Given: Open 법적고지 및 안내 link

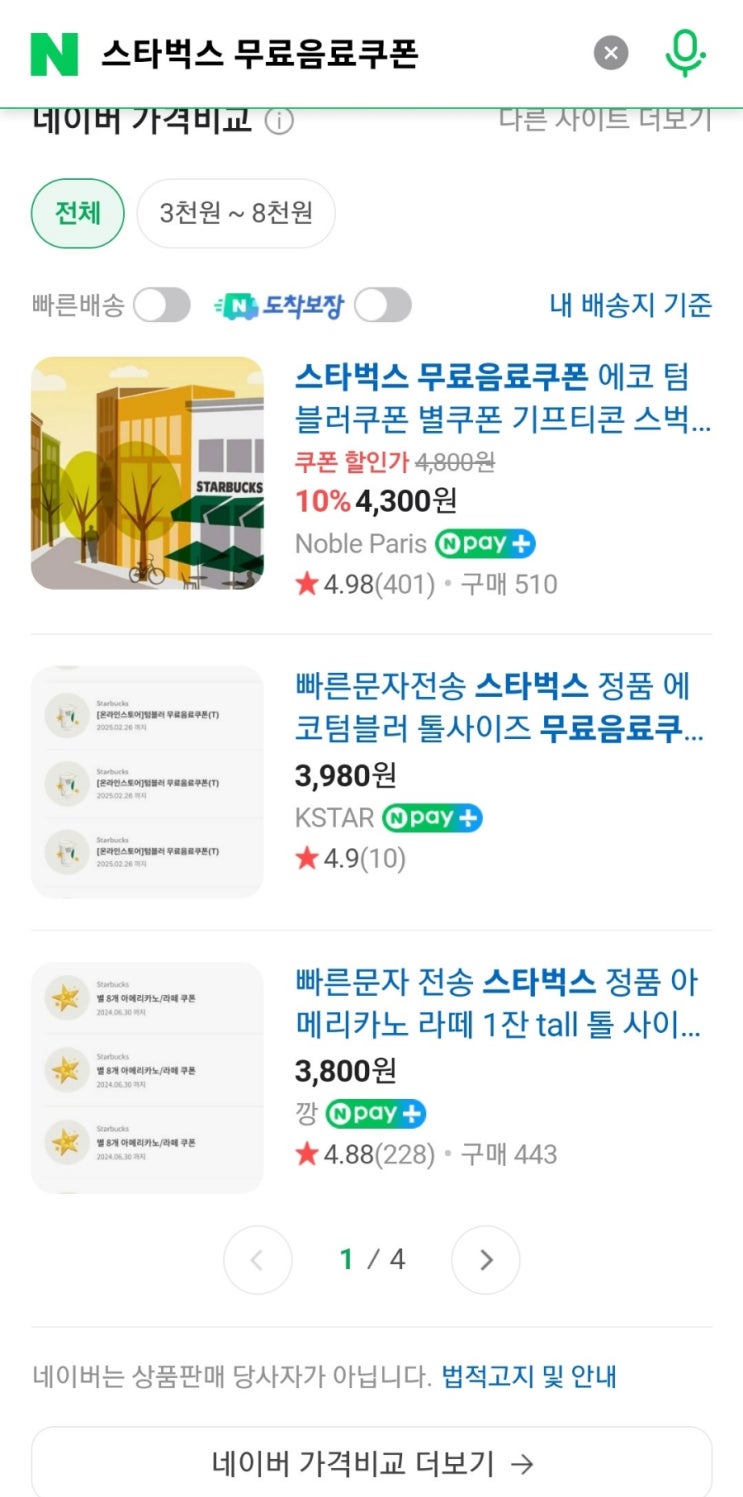Looking at the screenshot, I should click(x=529, y=1377).
